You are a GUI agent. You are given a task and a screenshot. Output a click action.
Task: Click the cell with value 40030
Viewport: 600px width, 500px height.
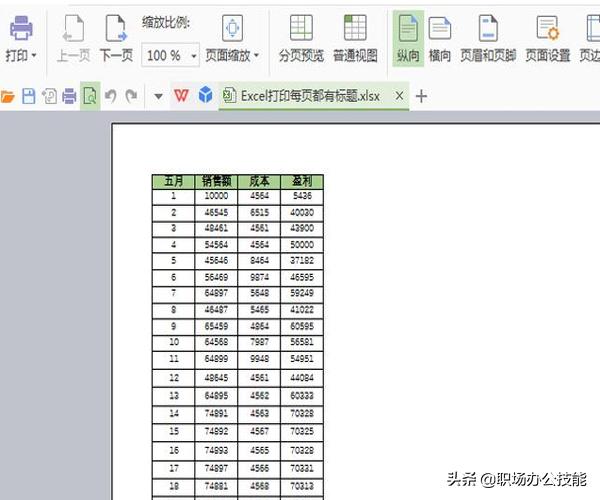[x=302, y=213]
